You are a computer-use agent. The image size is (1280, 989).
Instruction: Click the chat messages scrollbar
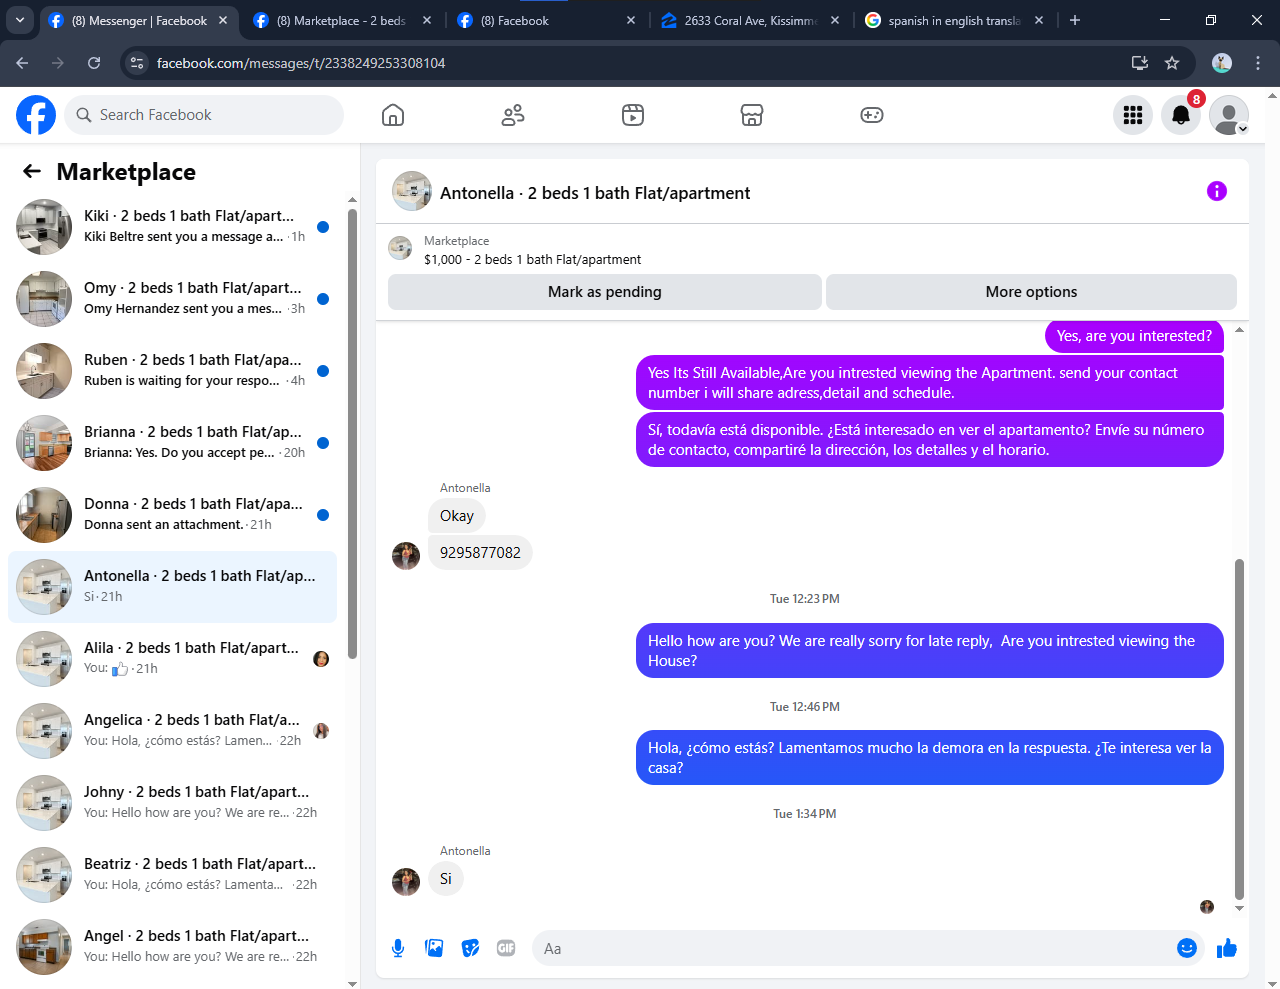coord(1239,729)
